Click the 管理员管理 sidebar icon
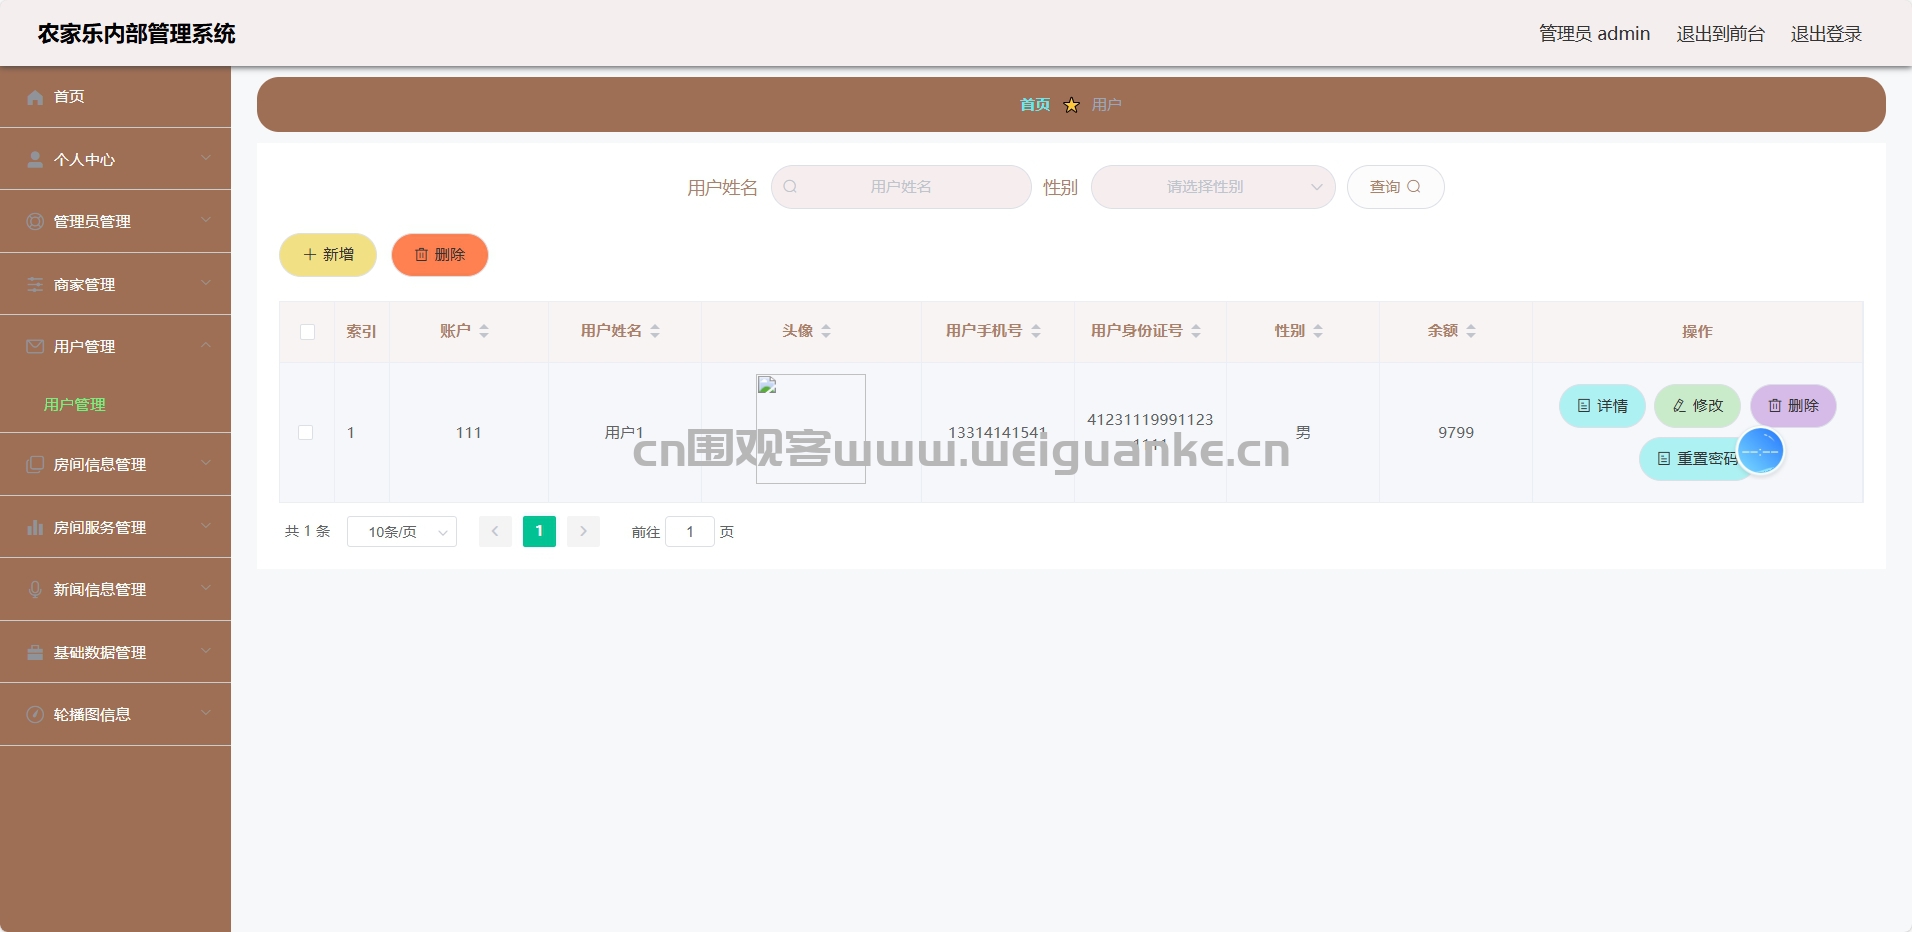This screenshot has width=1912, height=932. [35, 221]
